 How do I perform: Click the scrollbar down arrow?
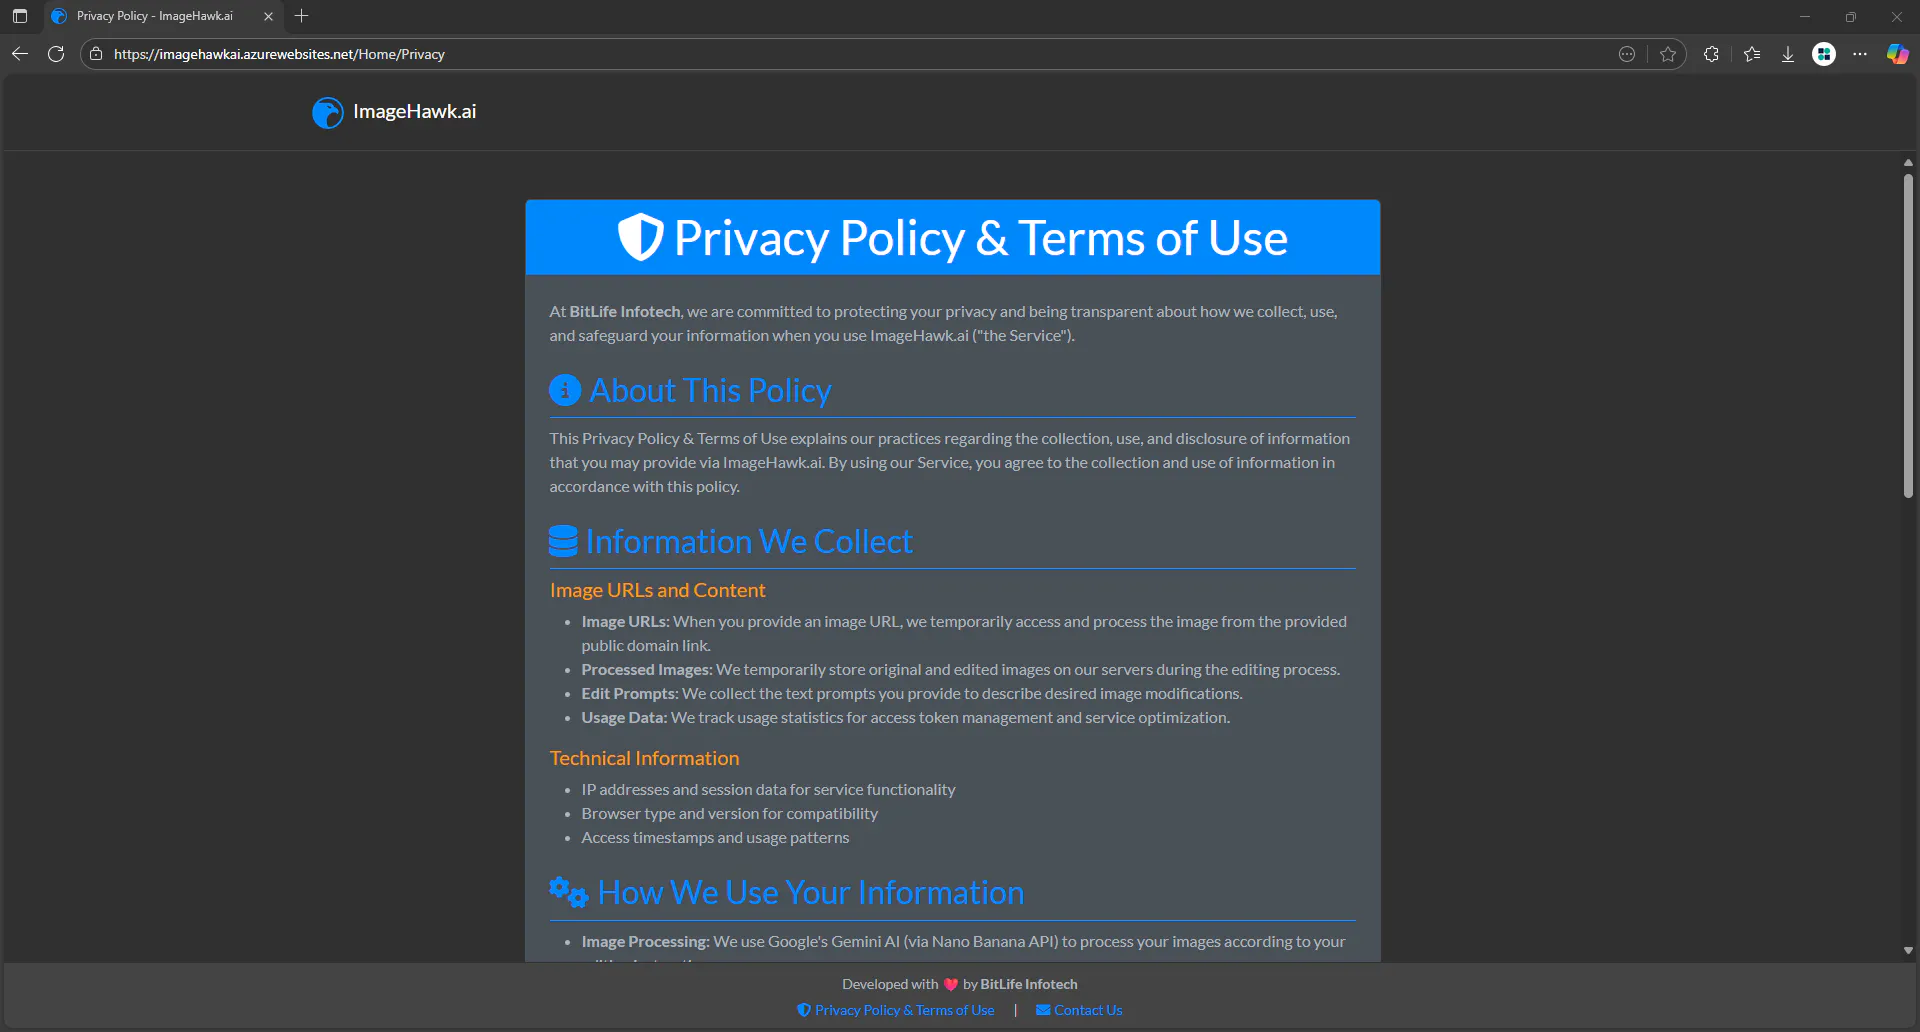(1908, 951)
